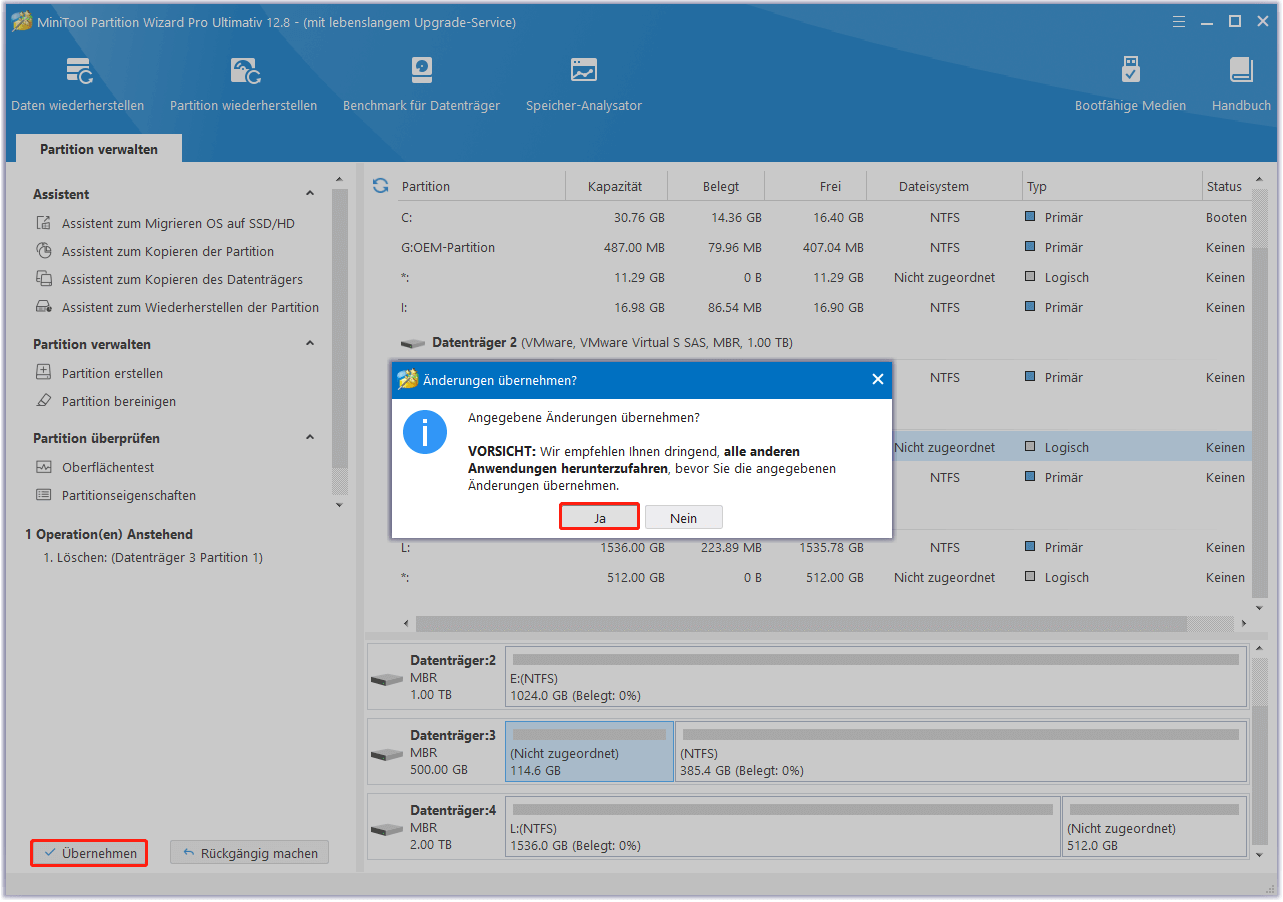Collapse the Partition überprüfen section
This screenshot has width=1283, height=902.
(310, 438)
